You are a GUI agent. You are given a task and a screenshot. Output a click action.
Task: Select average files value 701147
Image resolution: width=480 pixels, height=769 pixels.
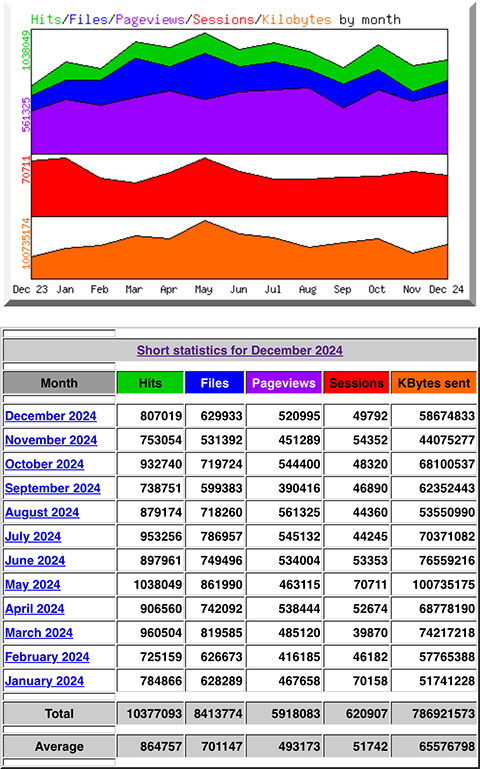[221, 747]
